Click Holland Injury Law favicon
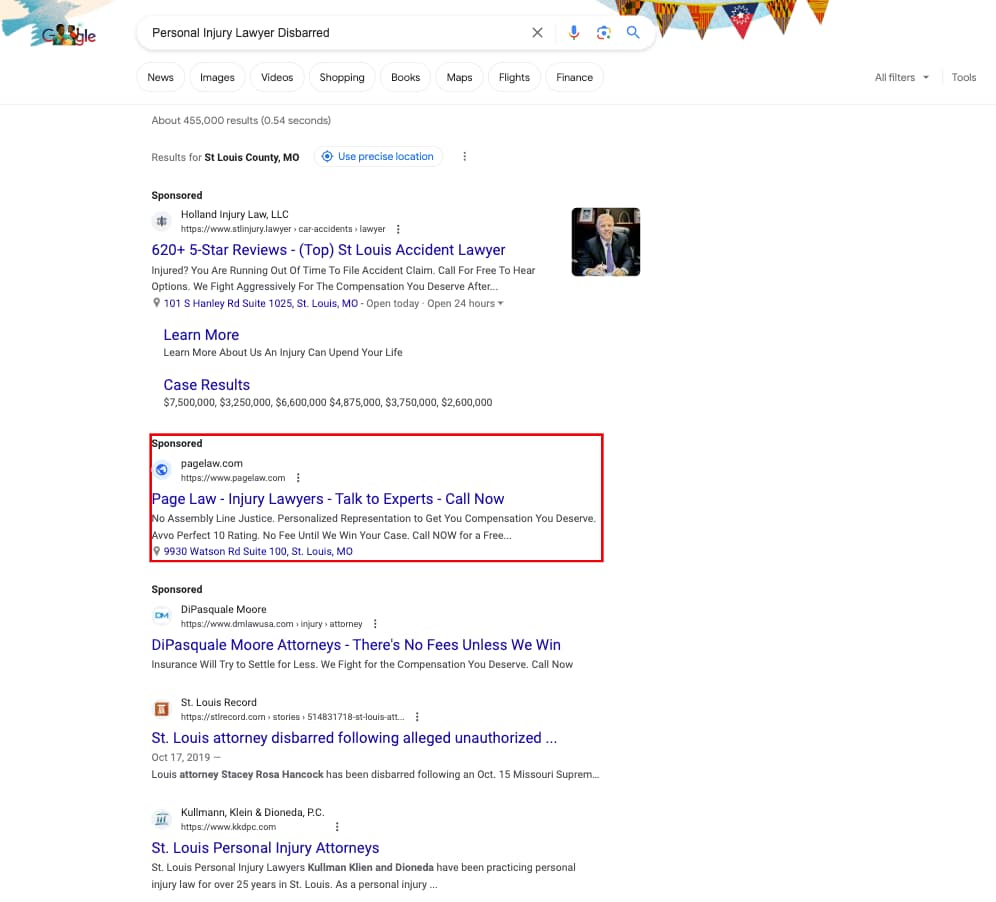Screen dimensions: 996x902 pyautogui.click(x=162, y=221)
